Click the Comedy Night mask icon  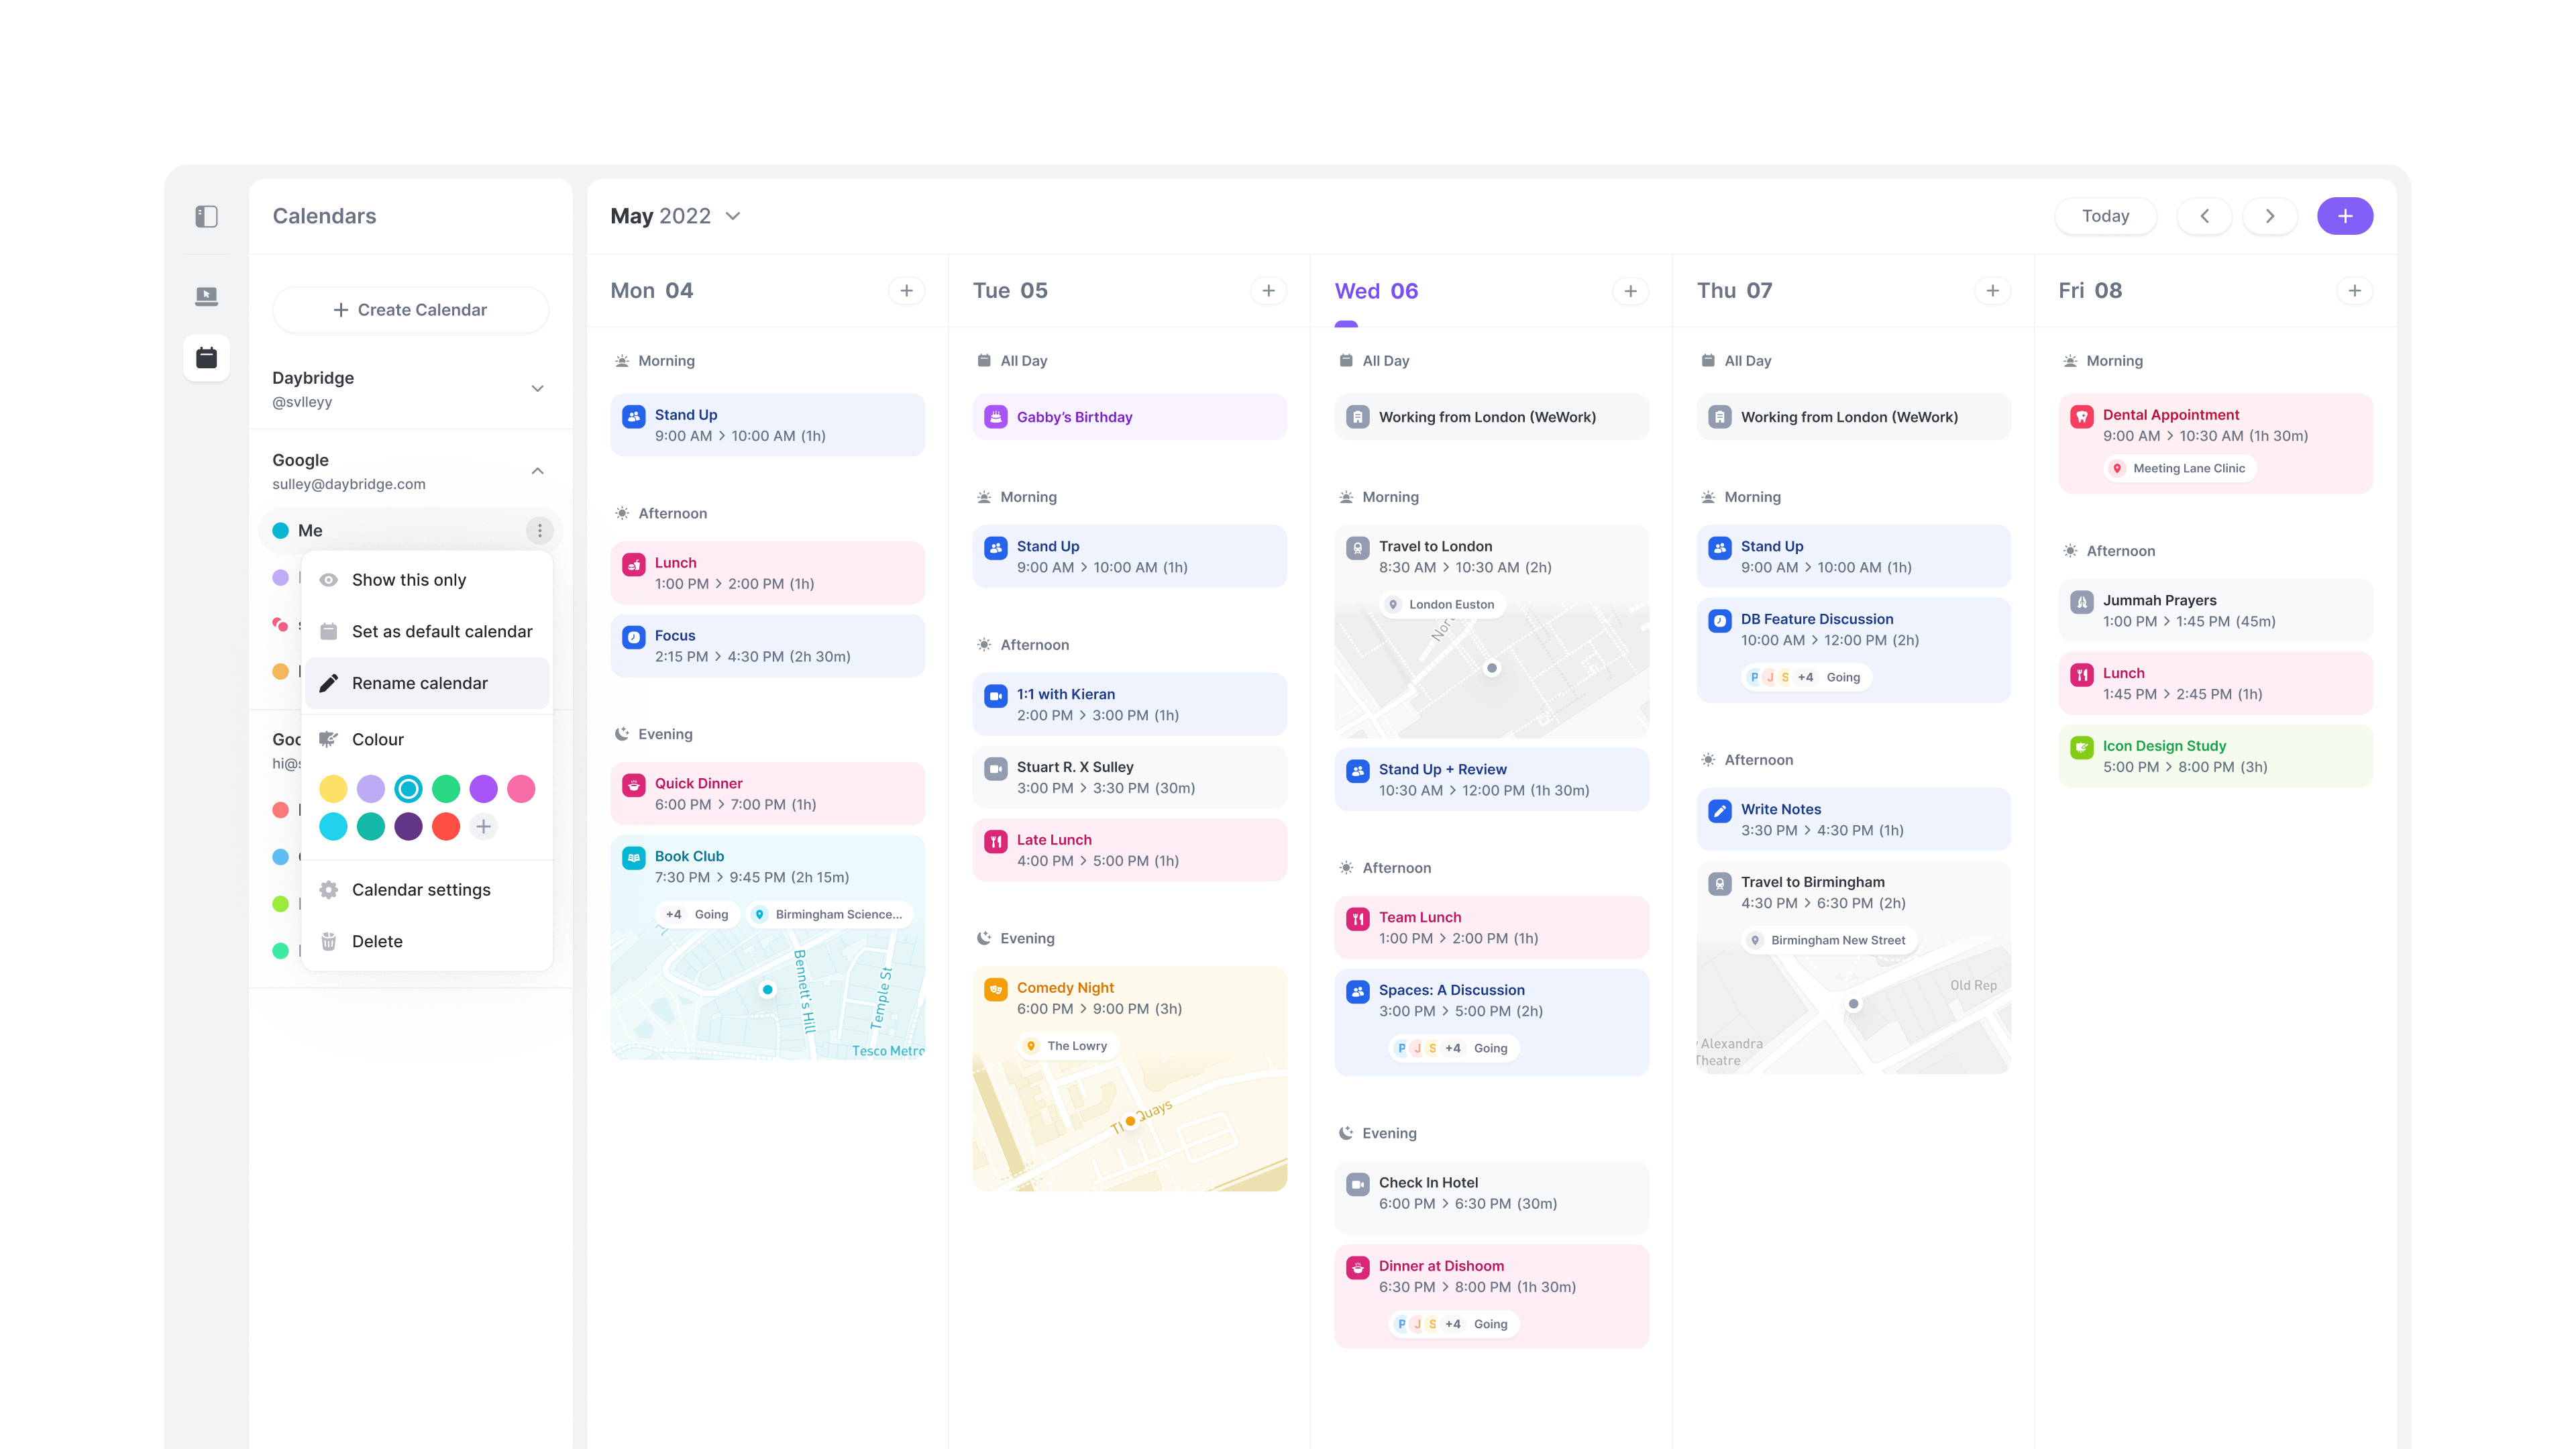point(995,989)
